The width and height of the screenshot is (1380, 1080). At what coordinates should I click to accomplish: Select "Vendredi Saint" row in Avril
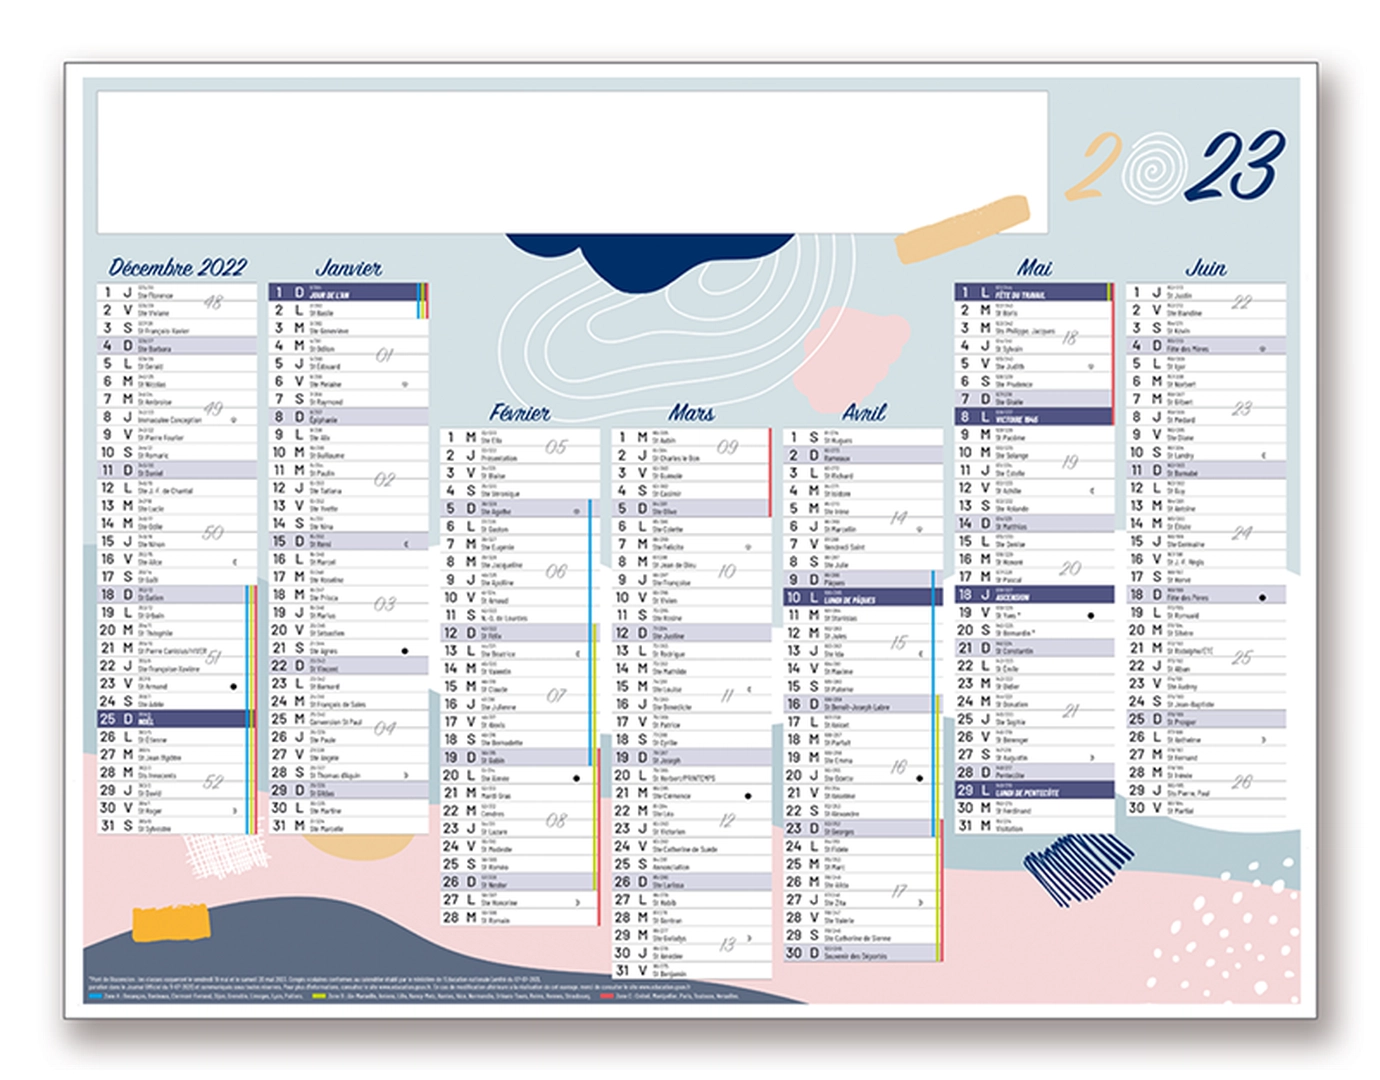pos(863,544)
